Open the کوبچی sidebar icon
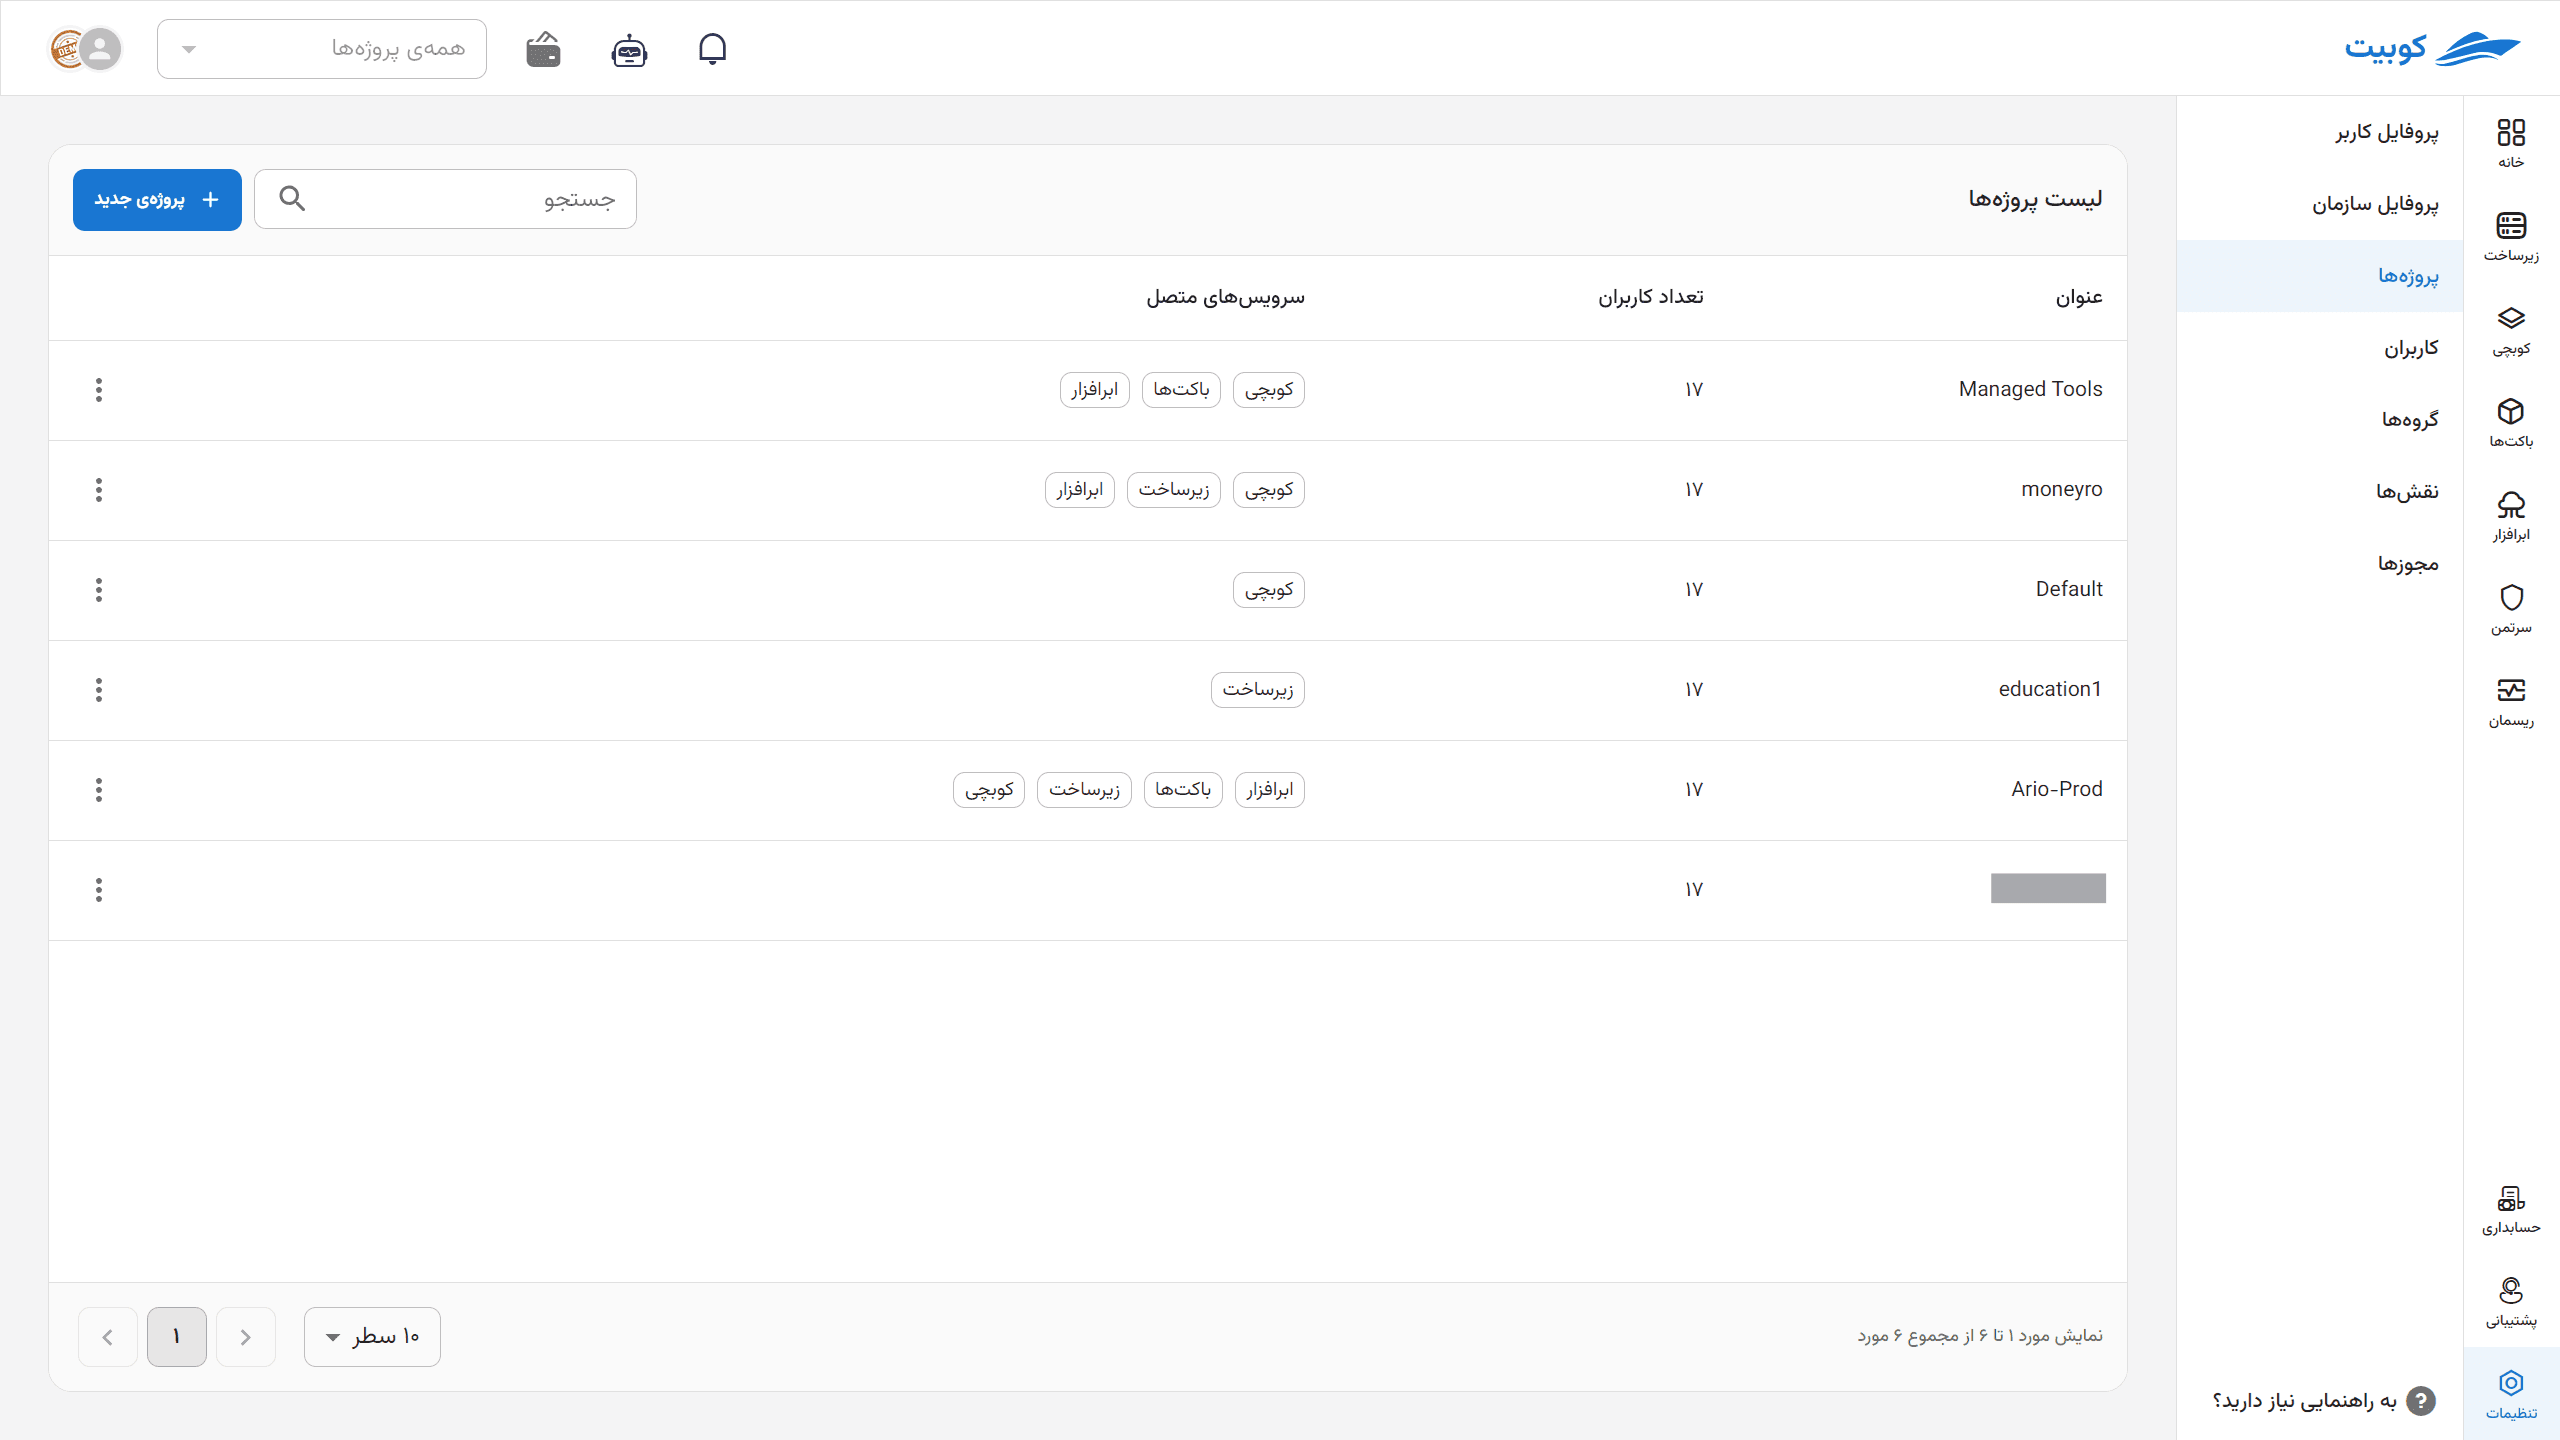This screenshot has width=2560, height=1440. click(2511, 330)
